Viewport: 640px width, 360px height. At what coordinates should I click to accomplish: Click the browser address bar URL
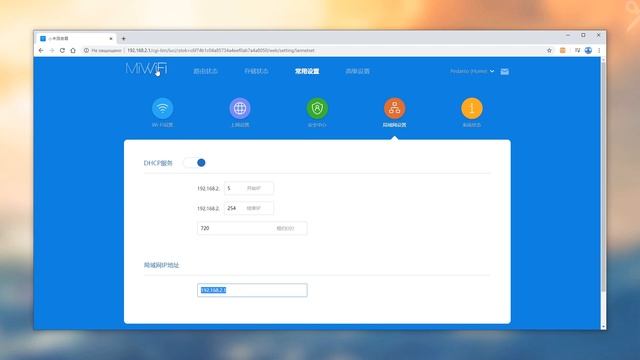[221, 51]
